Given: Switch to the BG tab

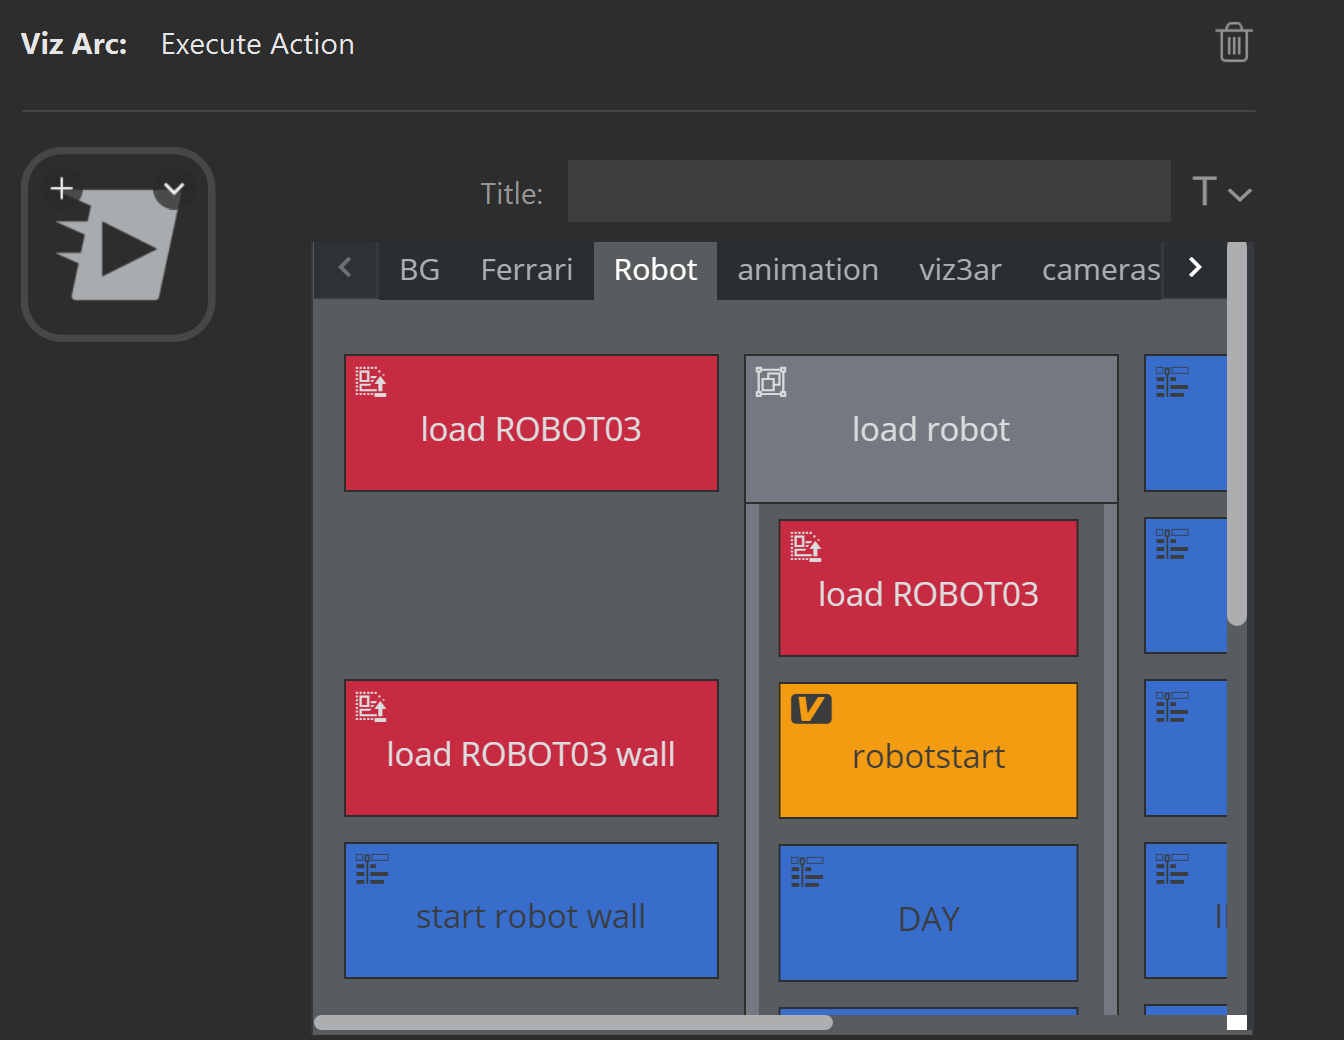Looking at the screenshot, I should click(x=419, y=270).
